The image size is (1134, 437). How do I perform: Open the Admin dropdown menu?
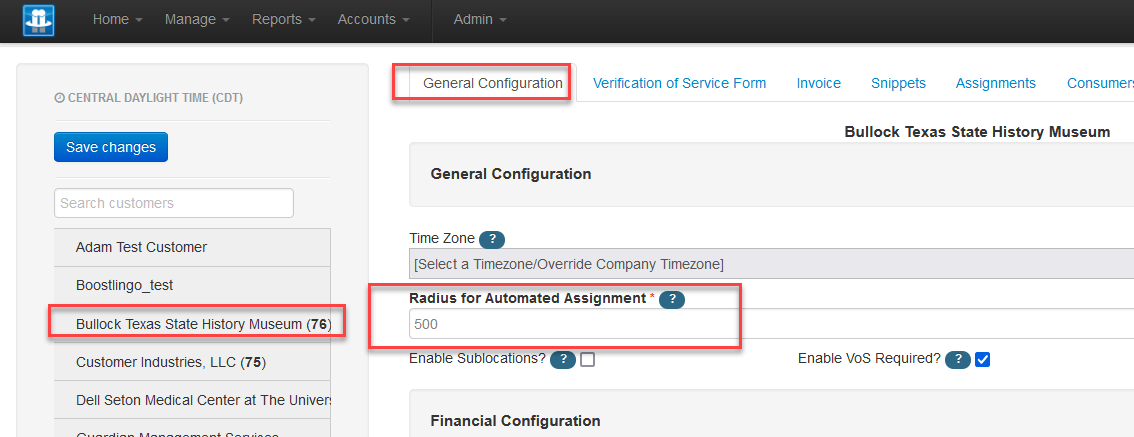(479, 20)
